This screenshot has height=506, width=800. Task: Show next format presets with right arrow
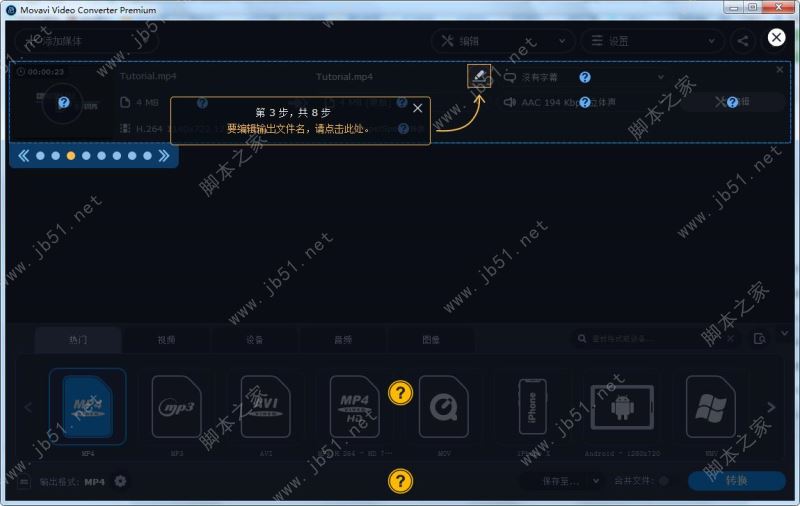pos(771,407)
